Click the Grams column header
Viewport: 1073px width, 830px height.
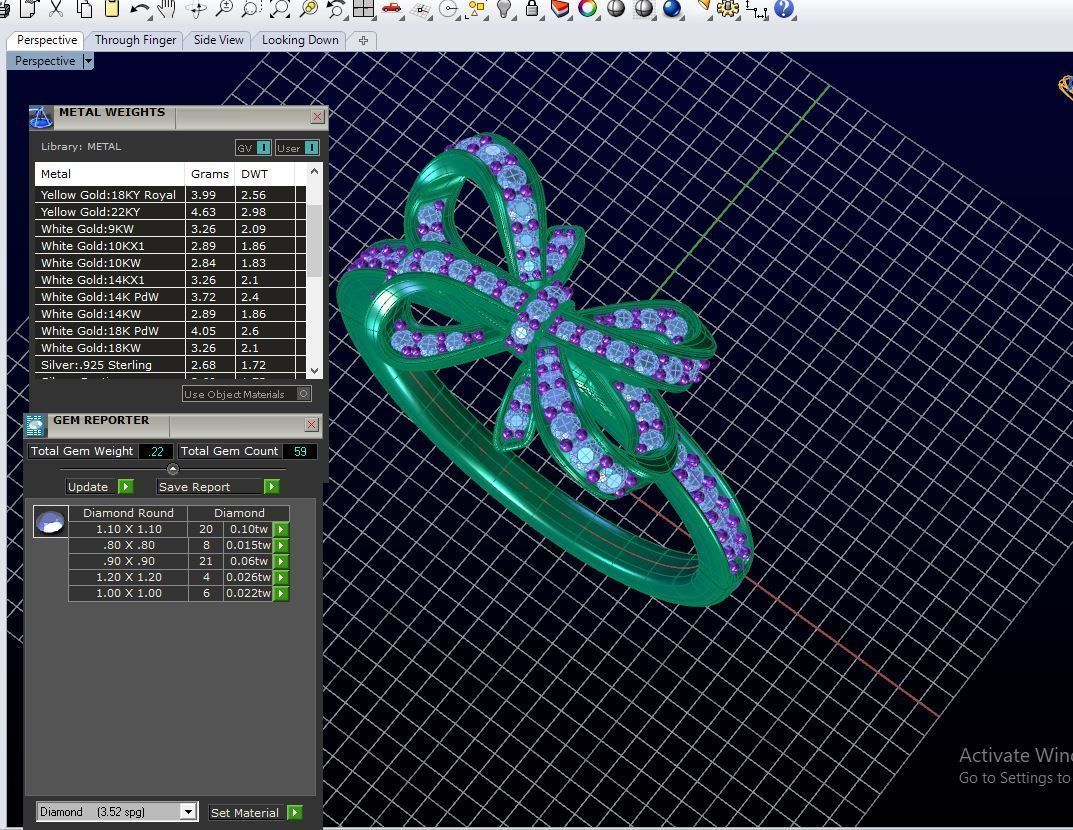[209, 174]
